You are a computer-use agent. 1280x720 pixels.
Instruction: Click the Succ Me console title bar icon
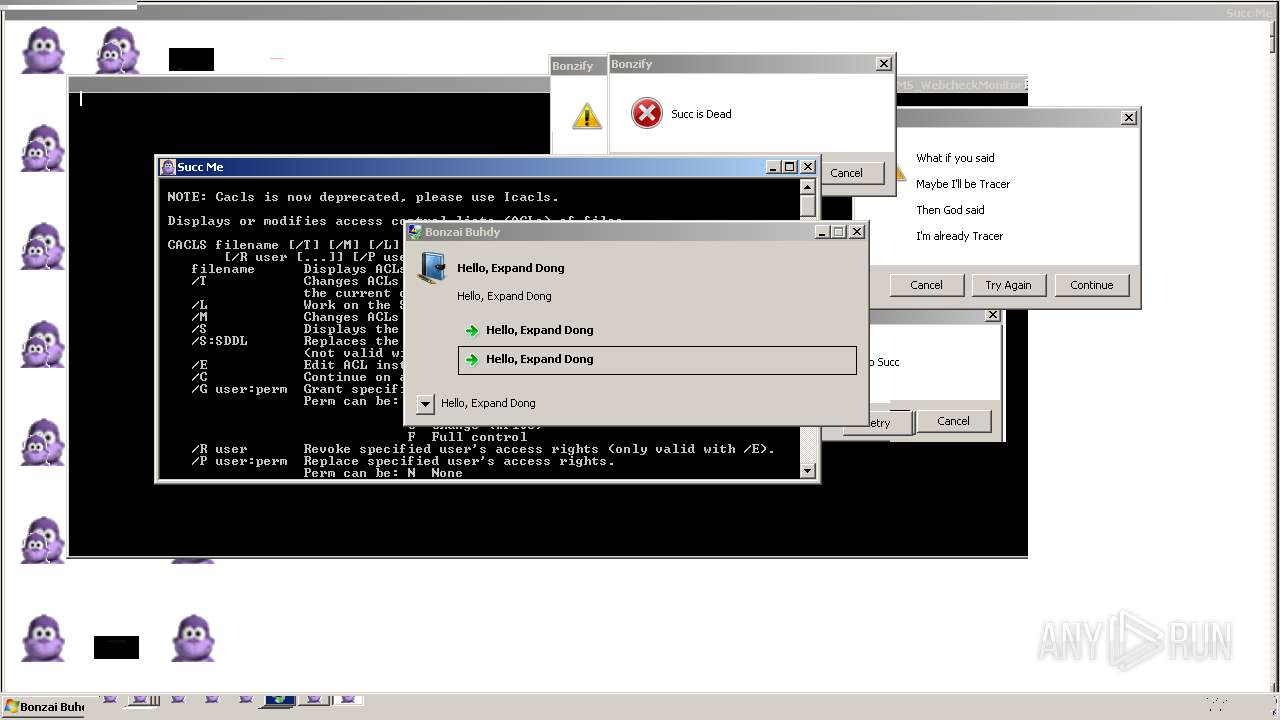click(x=168, y=167)
